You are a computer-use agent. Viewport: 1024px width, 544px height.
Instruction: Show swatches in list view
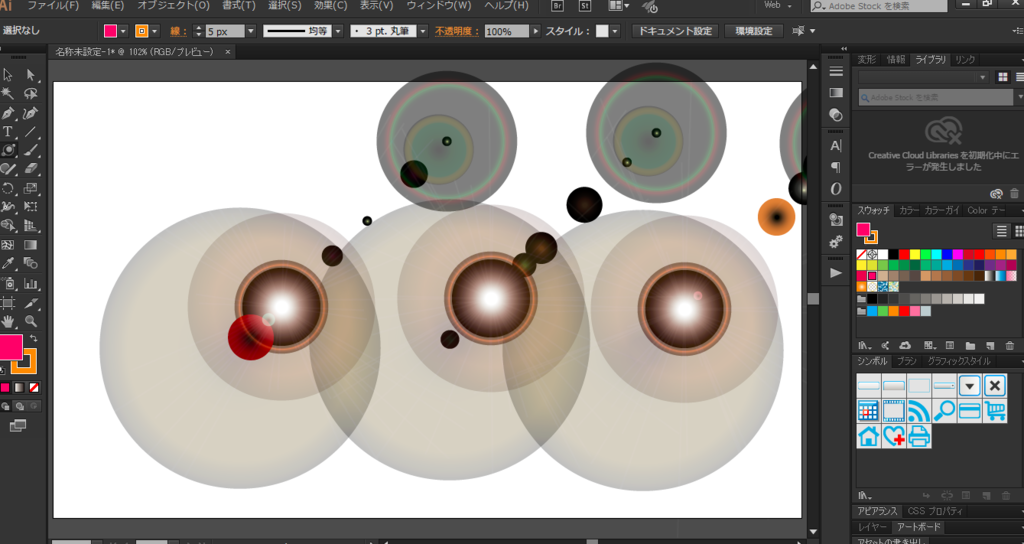[1001, 231]
